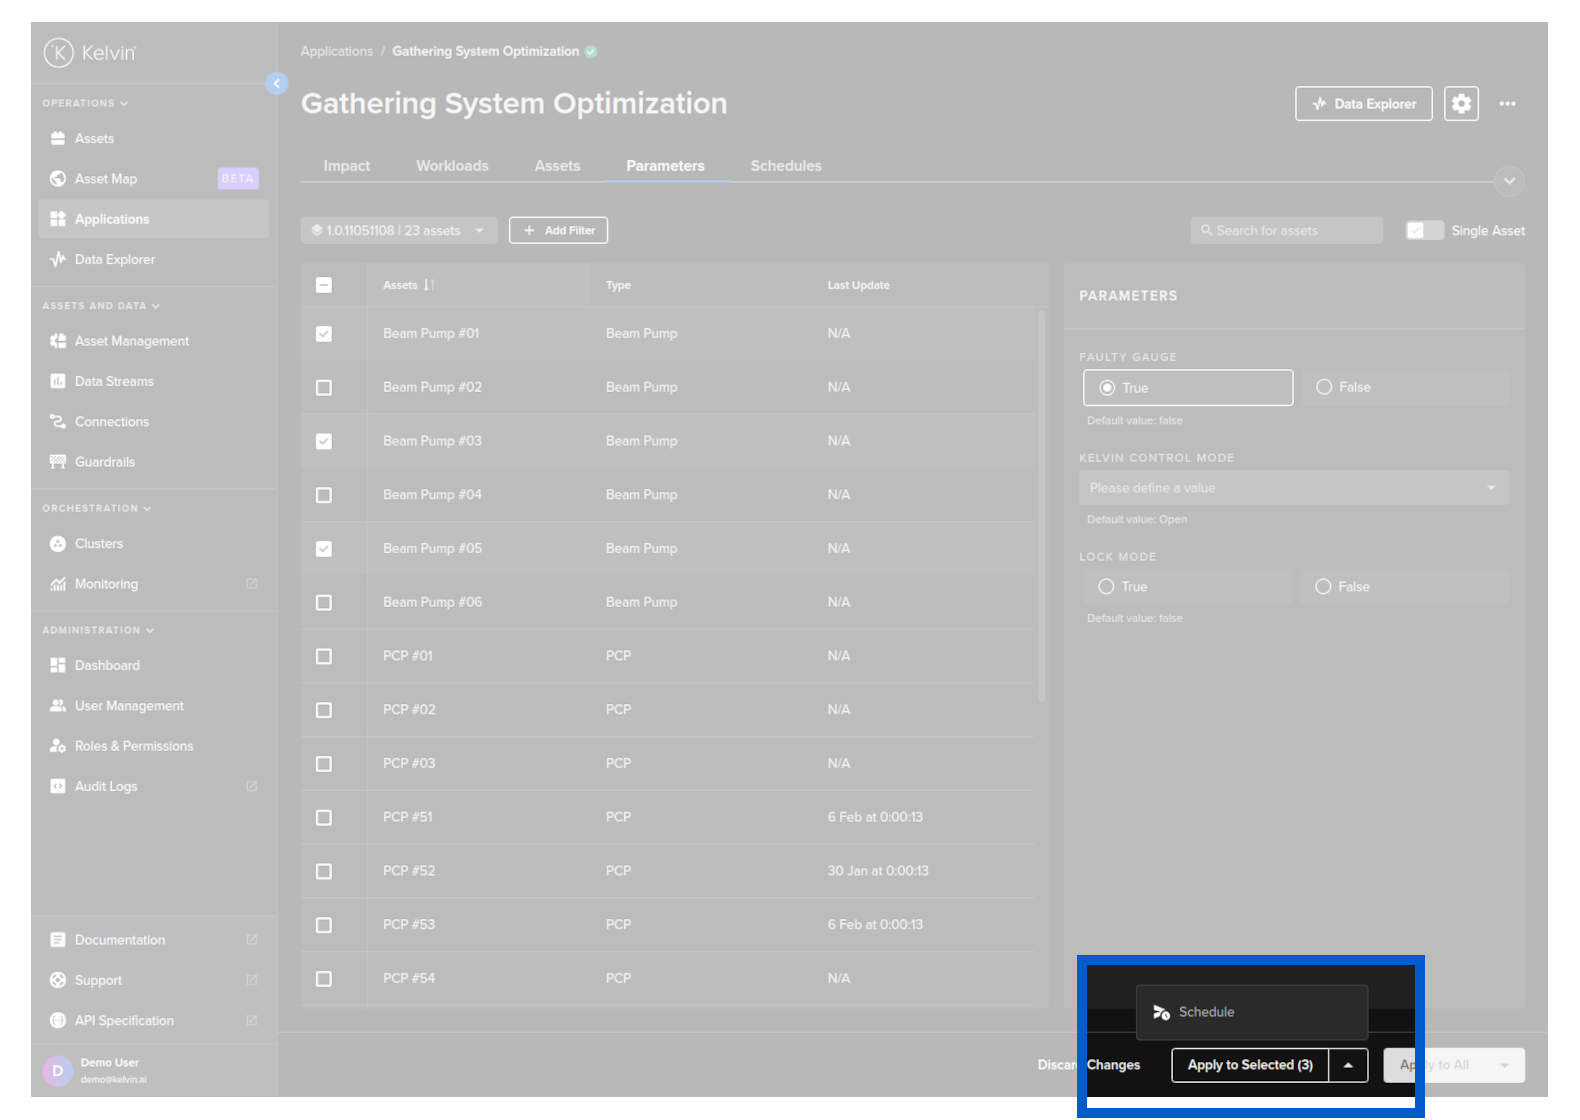This screenshot has height=1120, width=1580.
Task: Collapse the sidebar with arrow icon
Action: [x=277, y=84]
